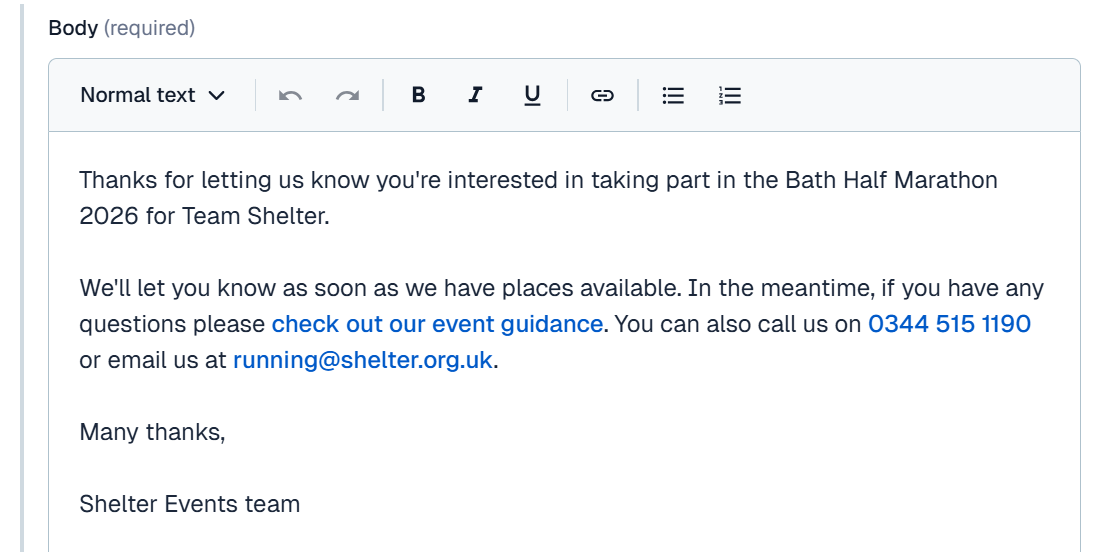This screenshot has height=552, width=1096.
Task: Click the running@shelter.org.uk email link
Action: [x=363, y=360]
